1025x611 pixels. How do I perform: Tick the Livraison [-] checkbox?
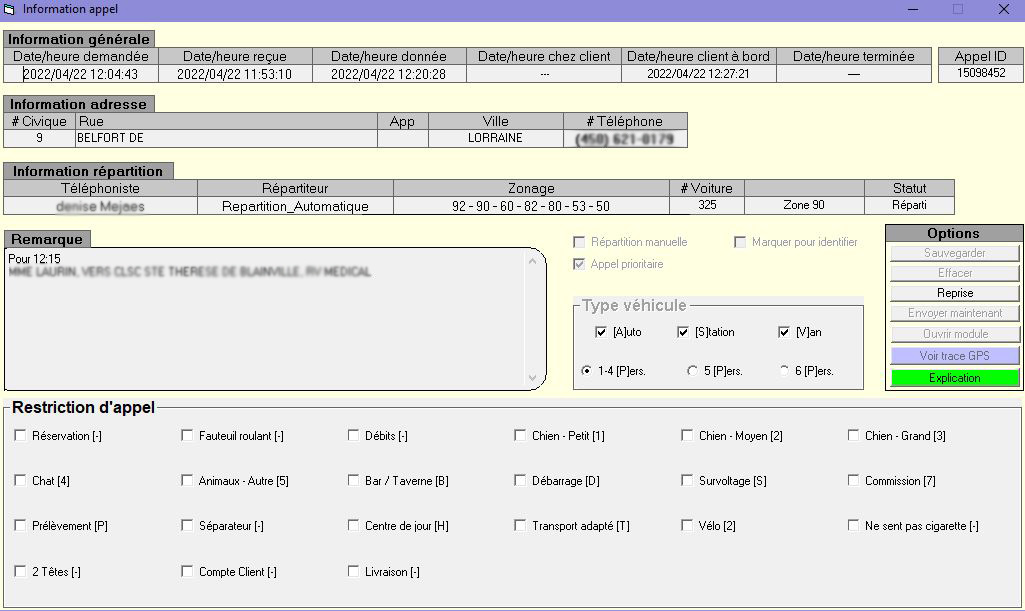[354, 571]
